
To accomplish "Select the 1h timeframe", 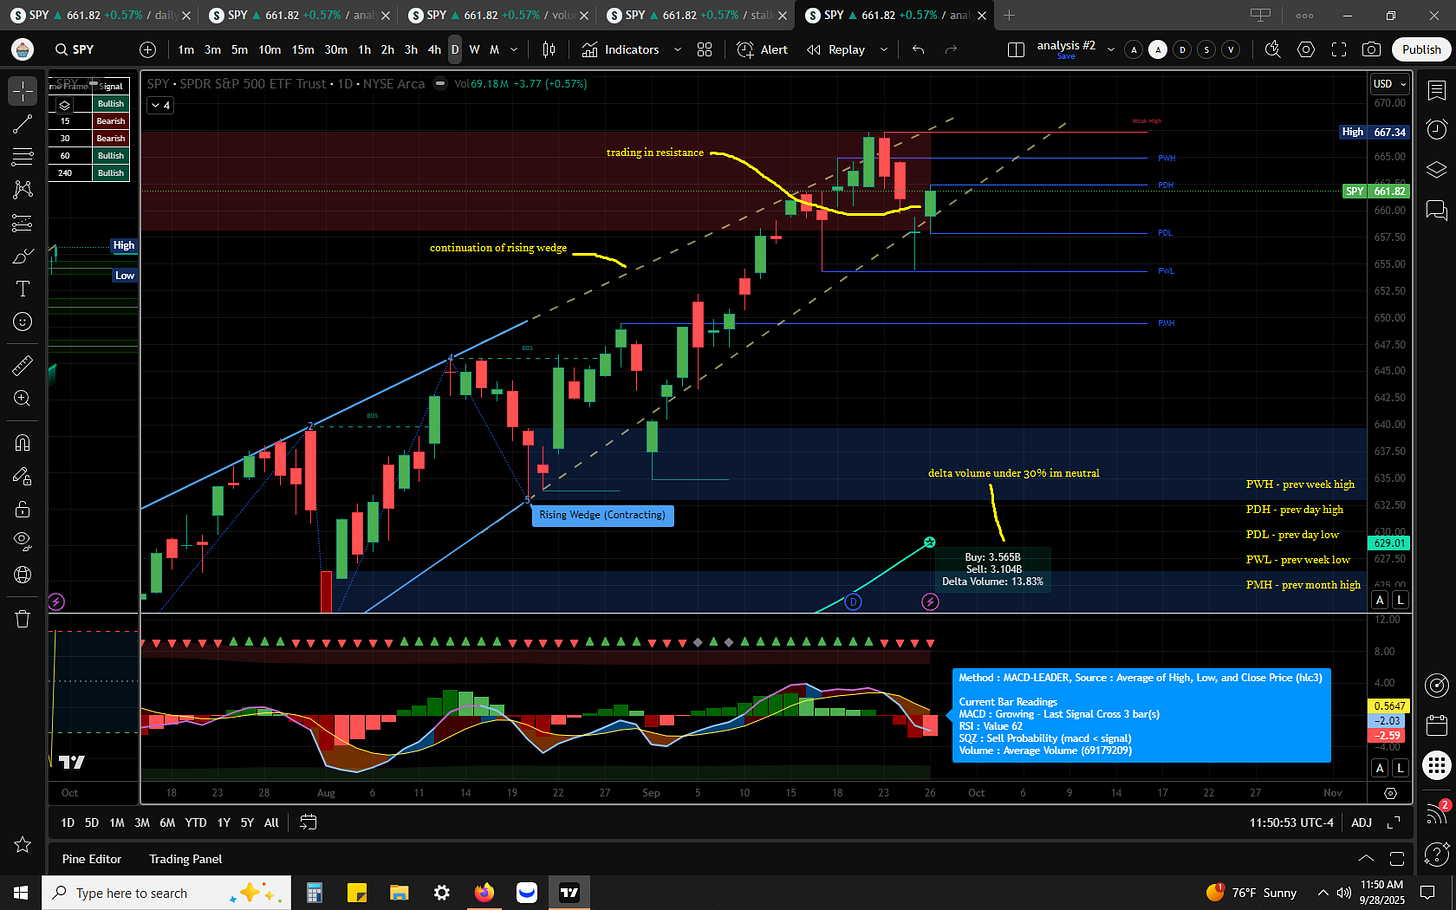I will [364, 49].
